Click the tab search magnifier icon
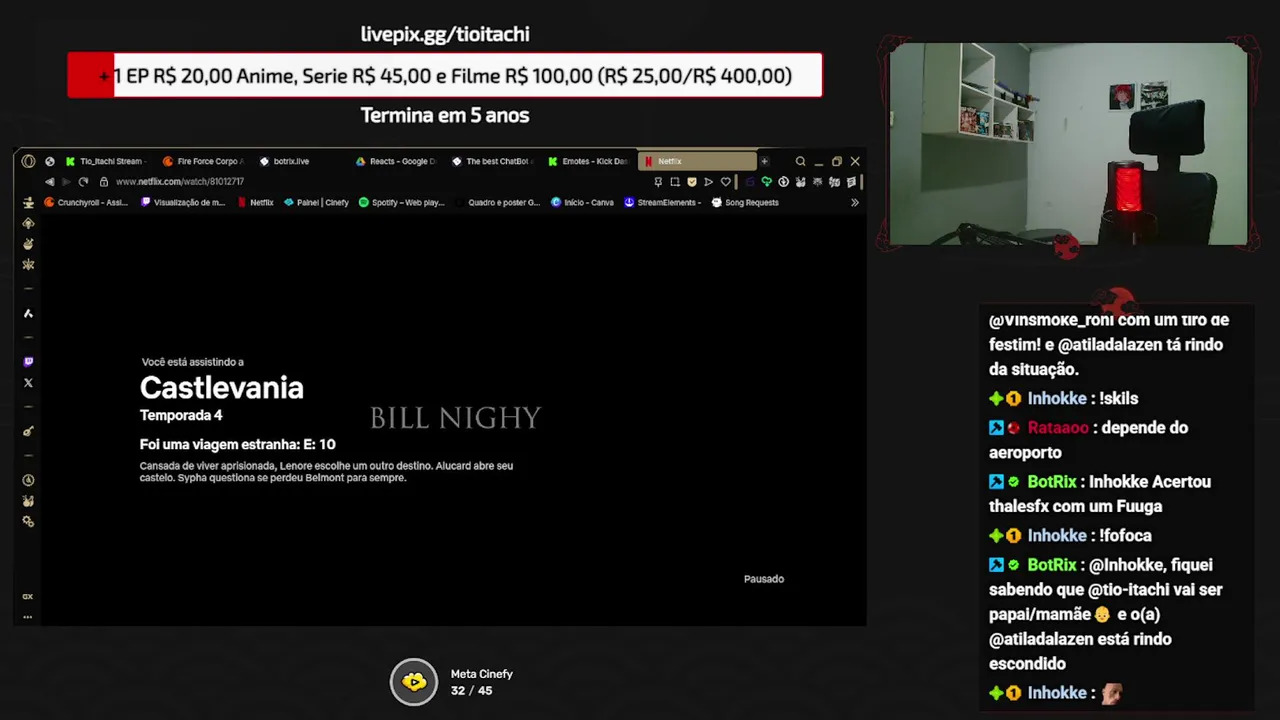Screen dimensions: 1280x720 800,161
